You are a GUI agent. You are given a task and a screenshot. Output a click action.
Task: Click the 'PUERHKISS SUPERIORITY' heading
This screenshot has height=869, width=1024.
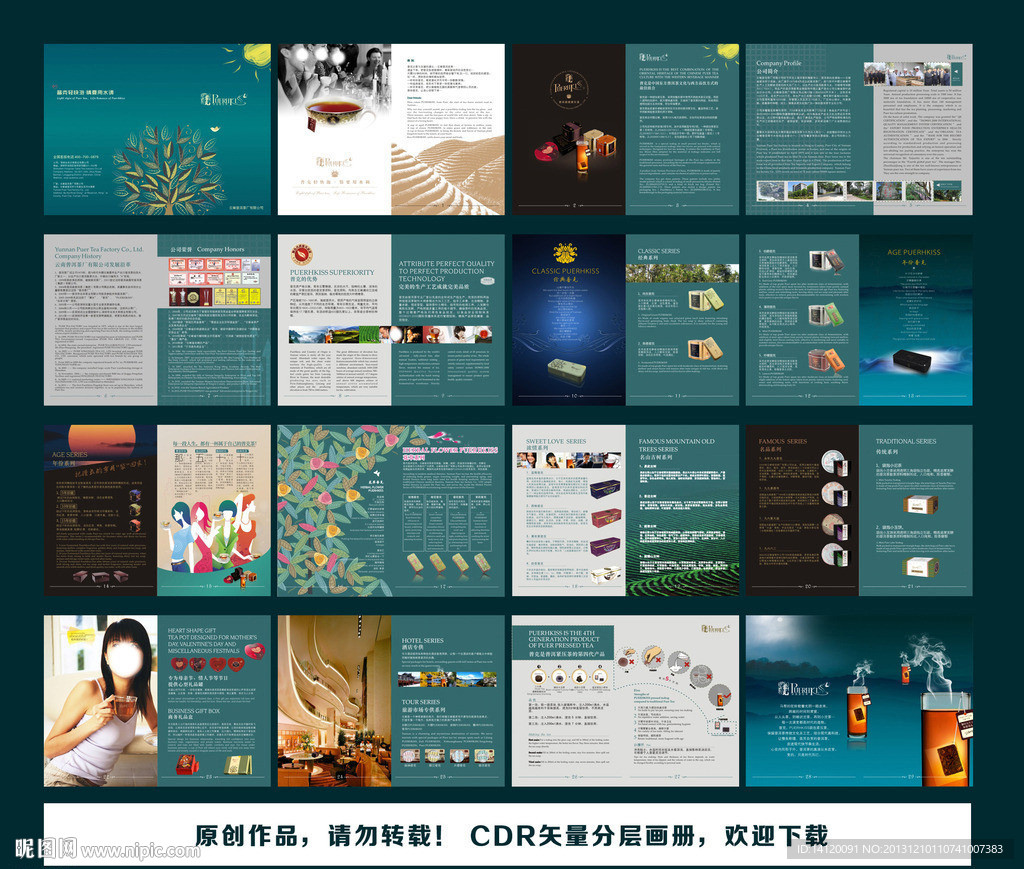332,272
